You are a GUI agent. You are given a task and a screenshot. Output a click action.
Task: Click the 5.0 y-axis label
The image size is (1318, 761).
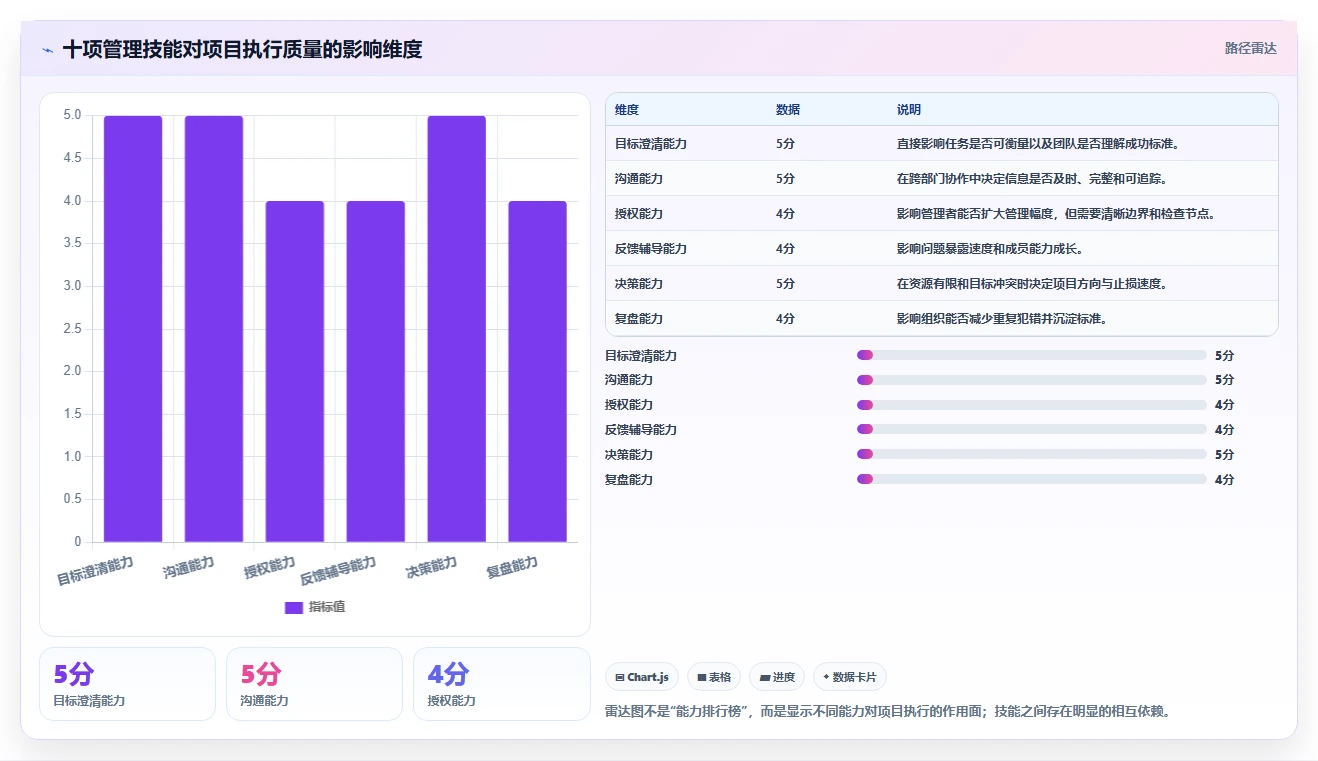pos(72,115)
